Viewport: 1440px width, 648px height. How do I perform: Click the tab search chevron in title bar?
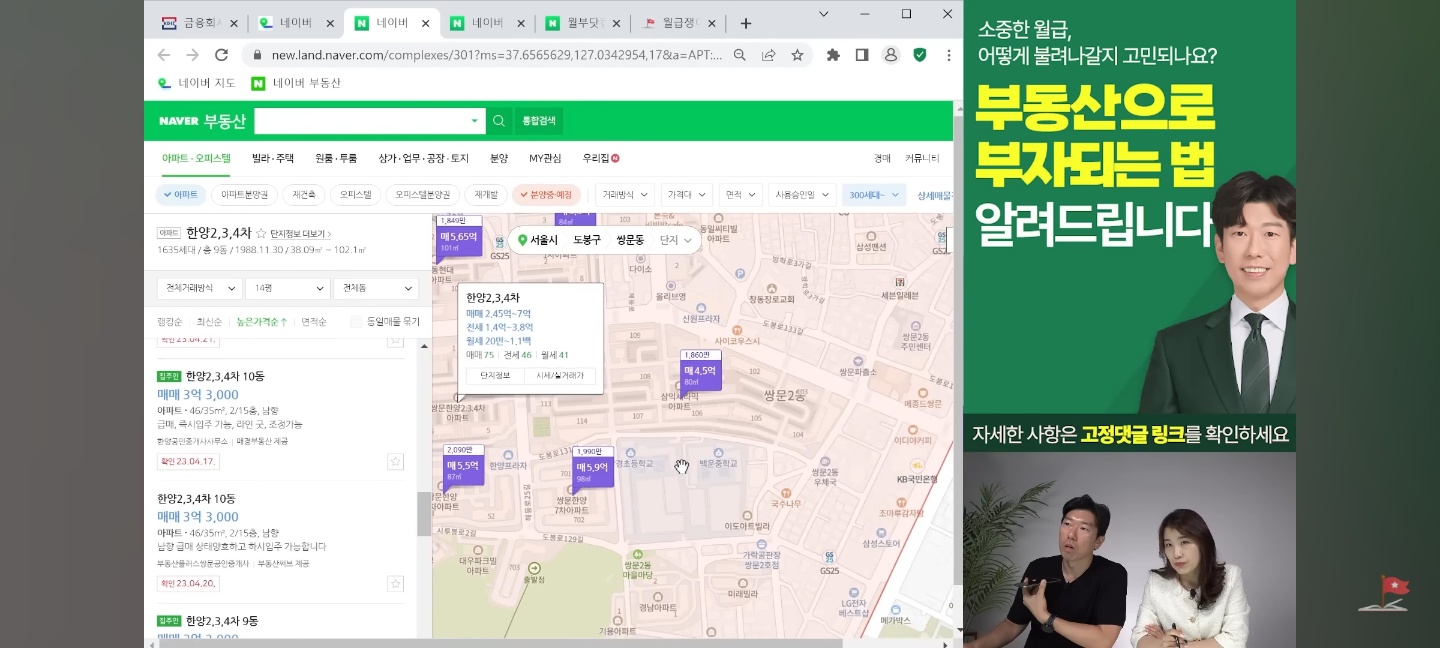824,14
